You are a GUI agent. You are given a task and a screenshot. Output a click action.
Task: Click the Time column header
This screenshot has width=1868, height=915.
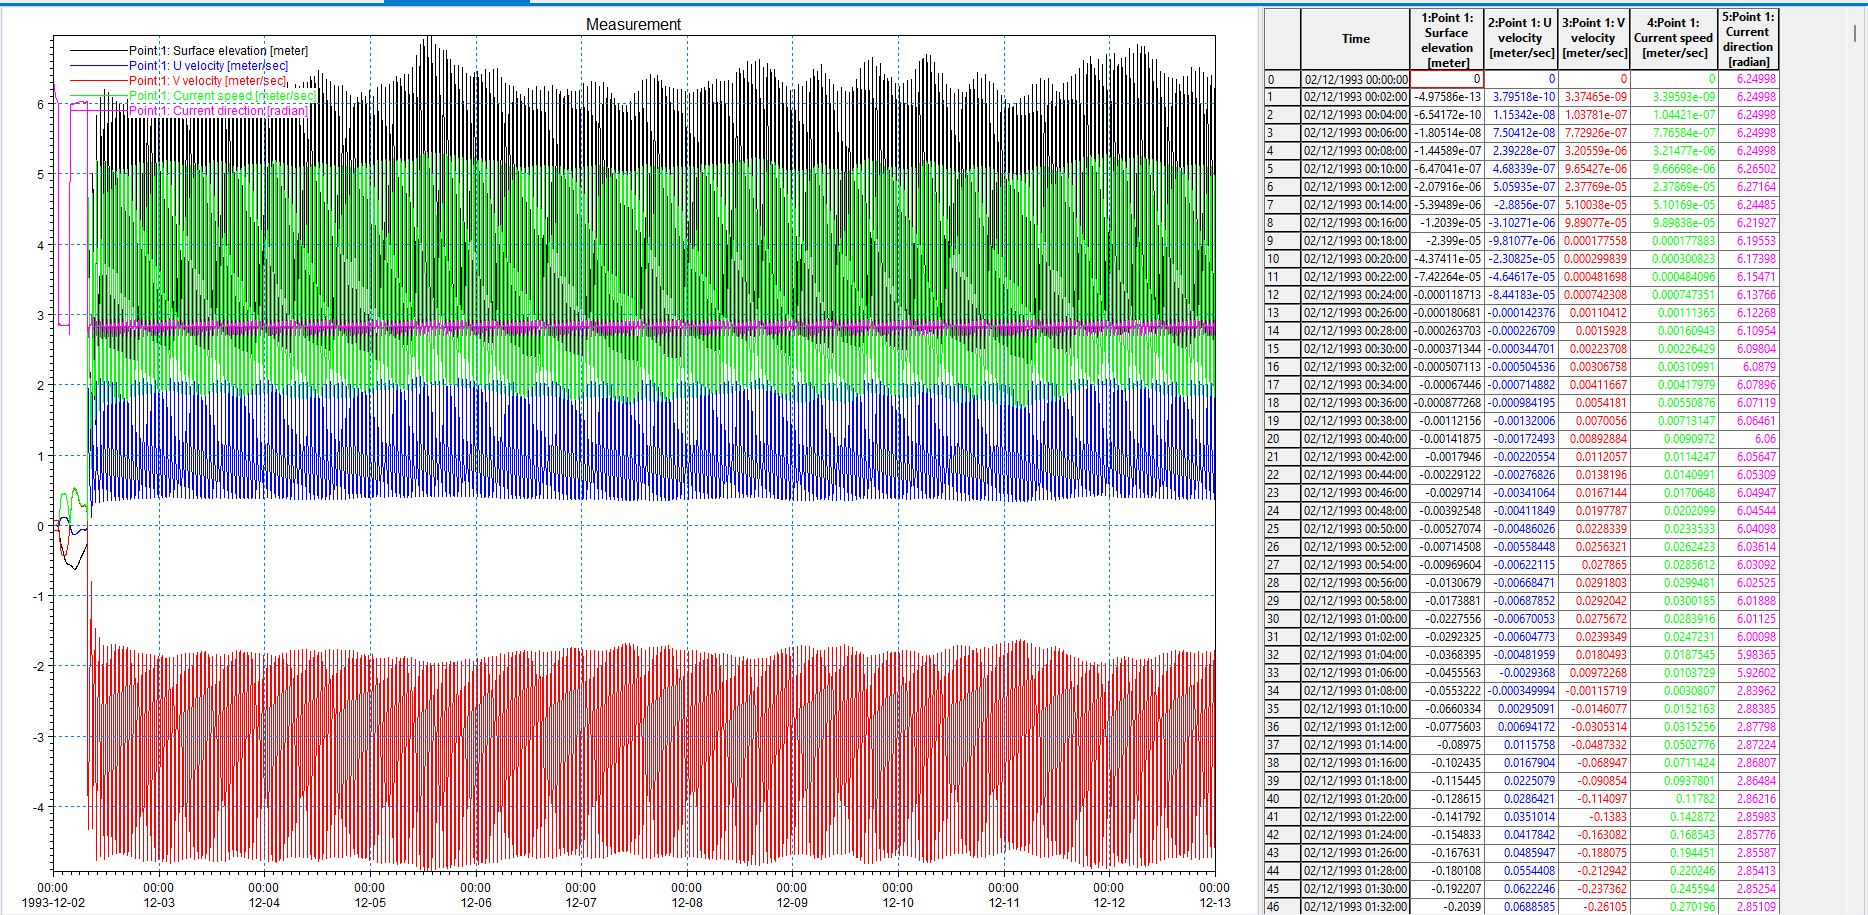(x=1355, y=39)
